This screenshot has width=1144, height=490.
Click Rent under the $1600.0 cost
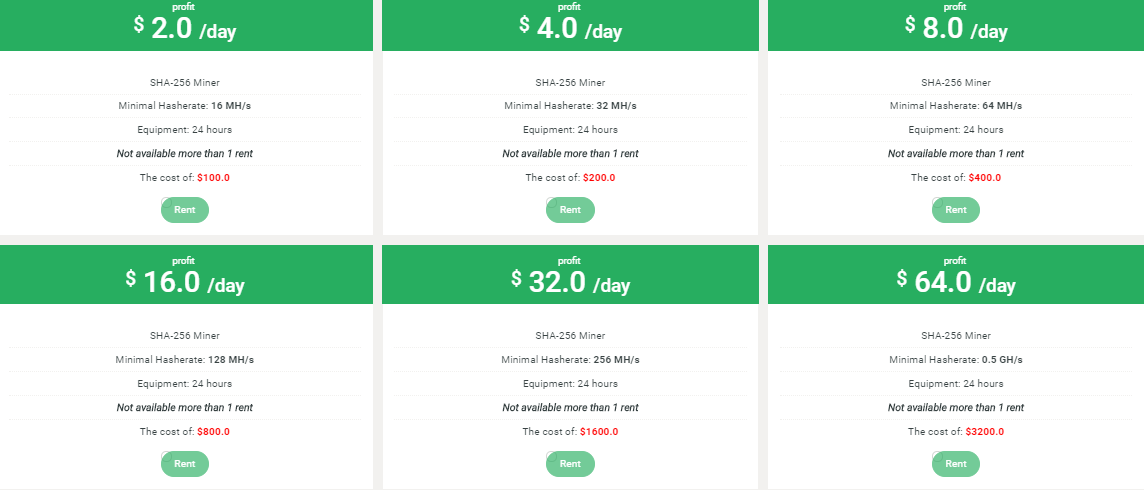click(570, 464)
